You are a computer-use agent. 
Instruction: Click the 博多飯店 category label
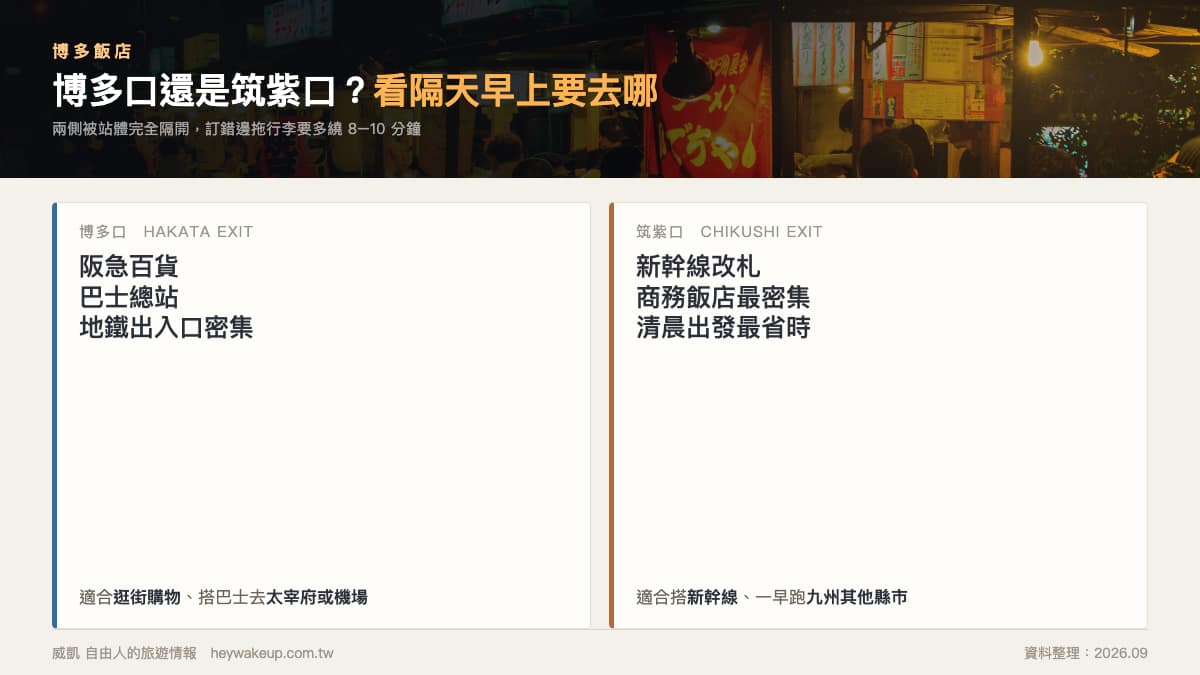(92, 51)
